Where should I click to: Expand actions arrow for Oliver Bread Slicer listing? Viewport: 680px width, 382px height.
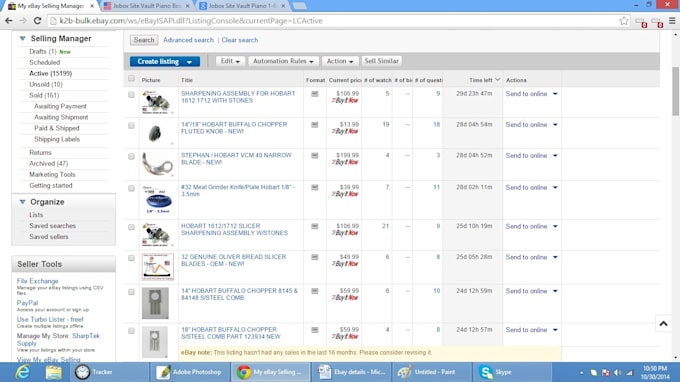tap(555, 258)
